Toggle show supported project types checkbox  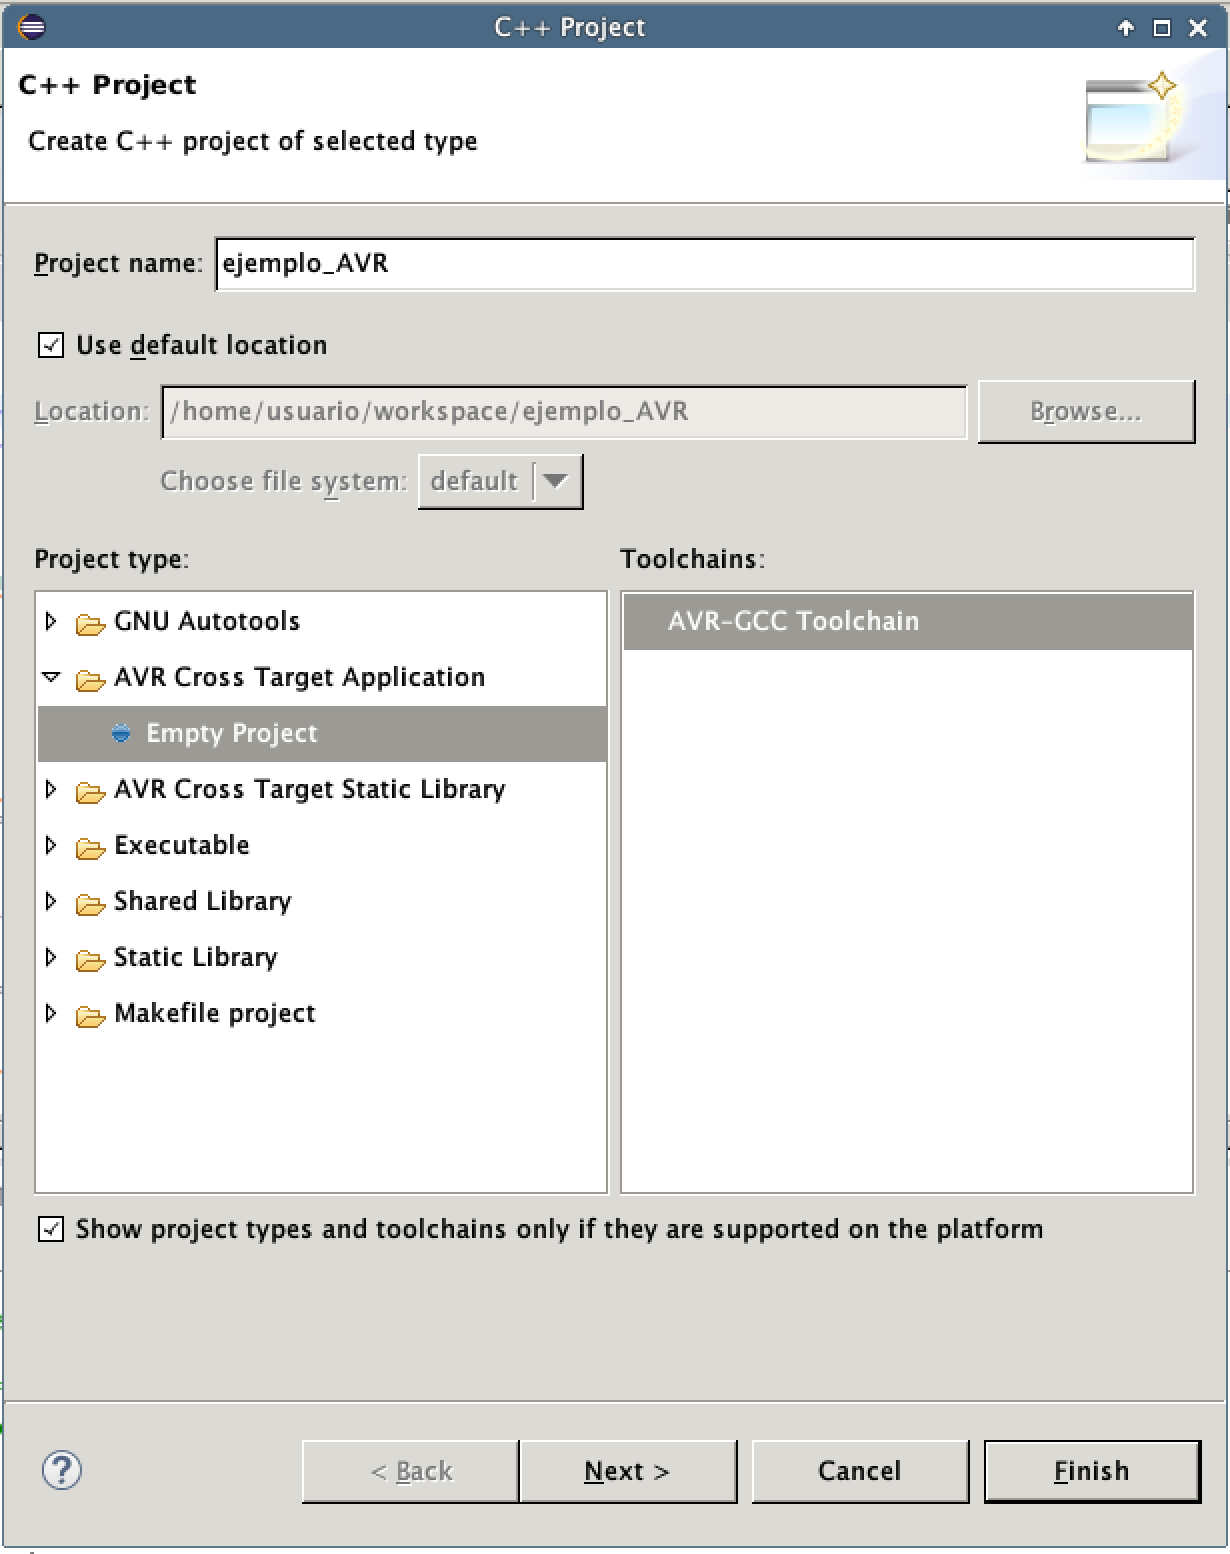(51, 1229)
